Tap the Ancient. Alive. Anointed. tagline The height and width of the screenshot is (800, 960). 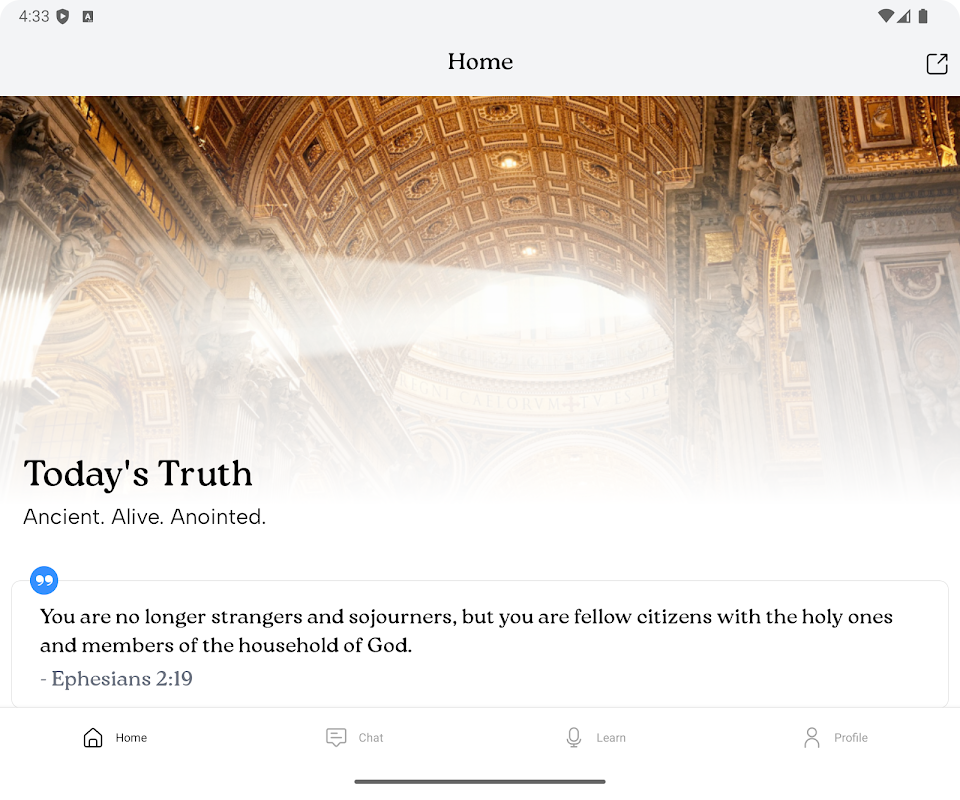click(x=144, y=517)
